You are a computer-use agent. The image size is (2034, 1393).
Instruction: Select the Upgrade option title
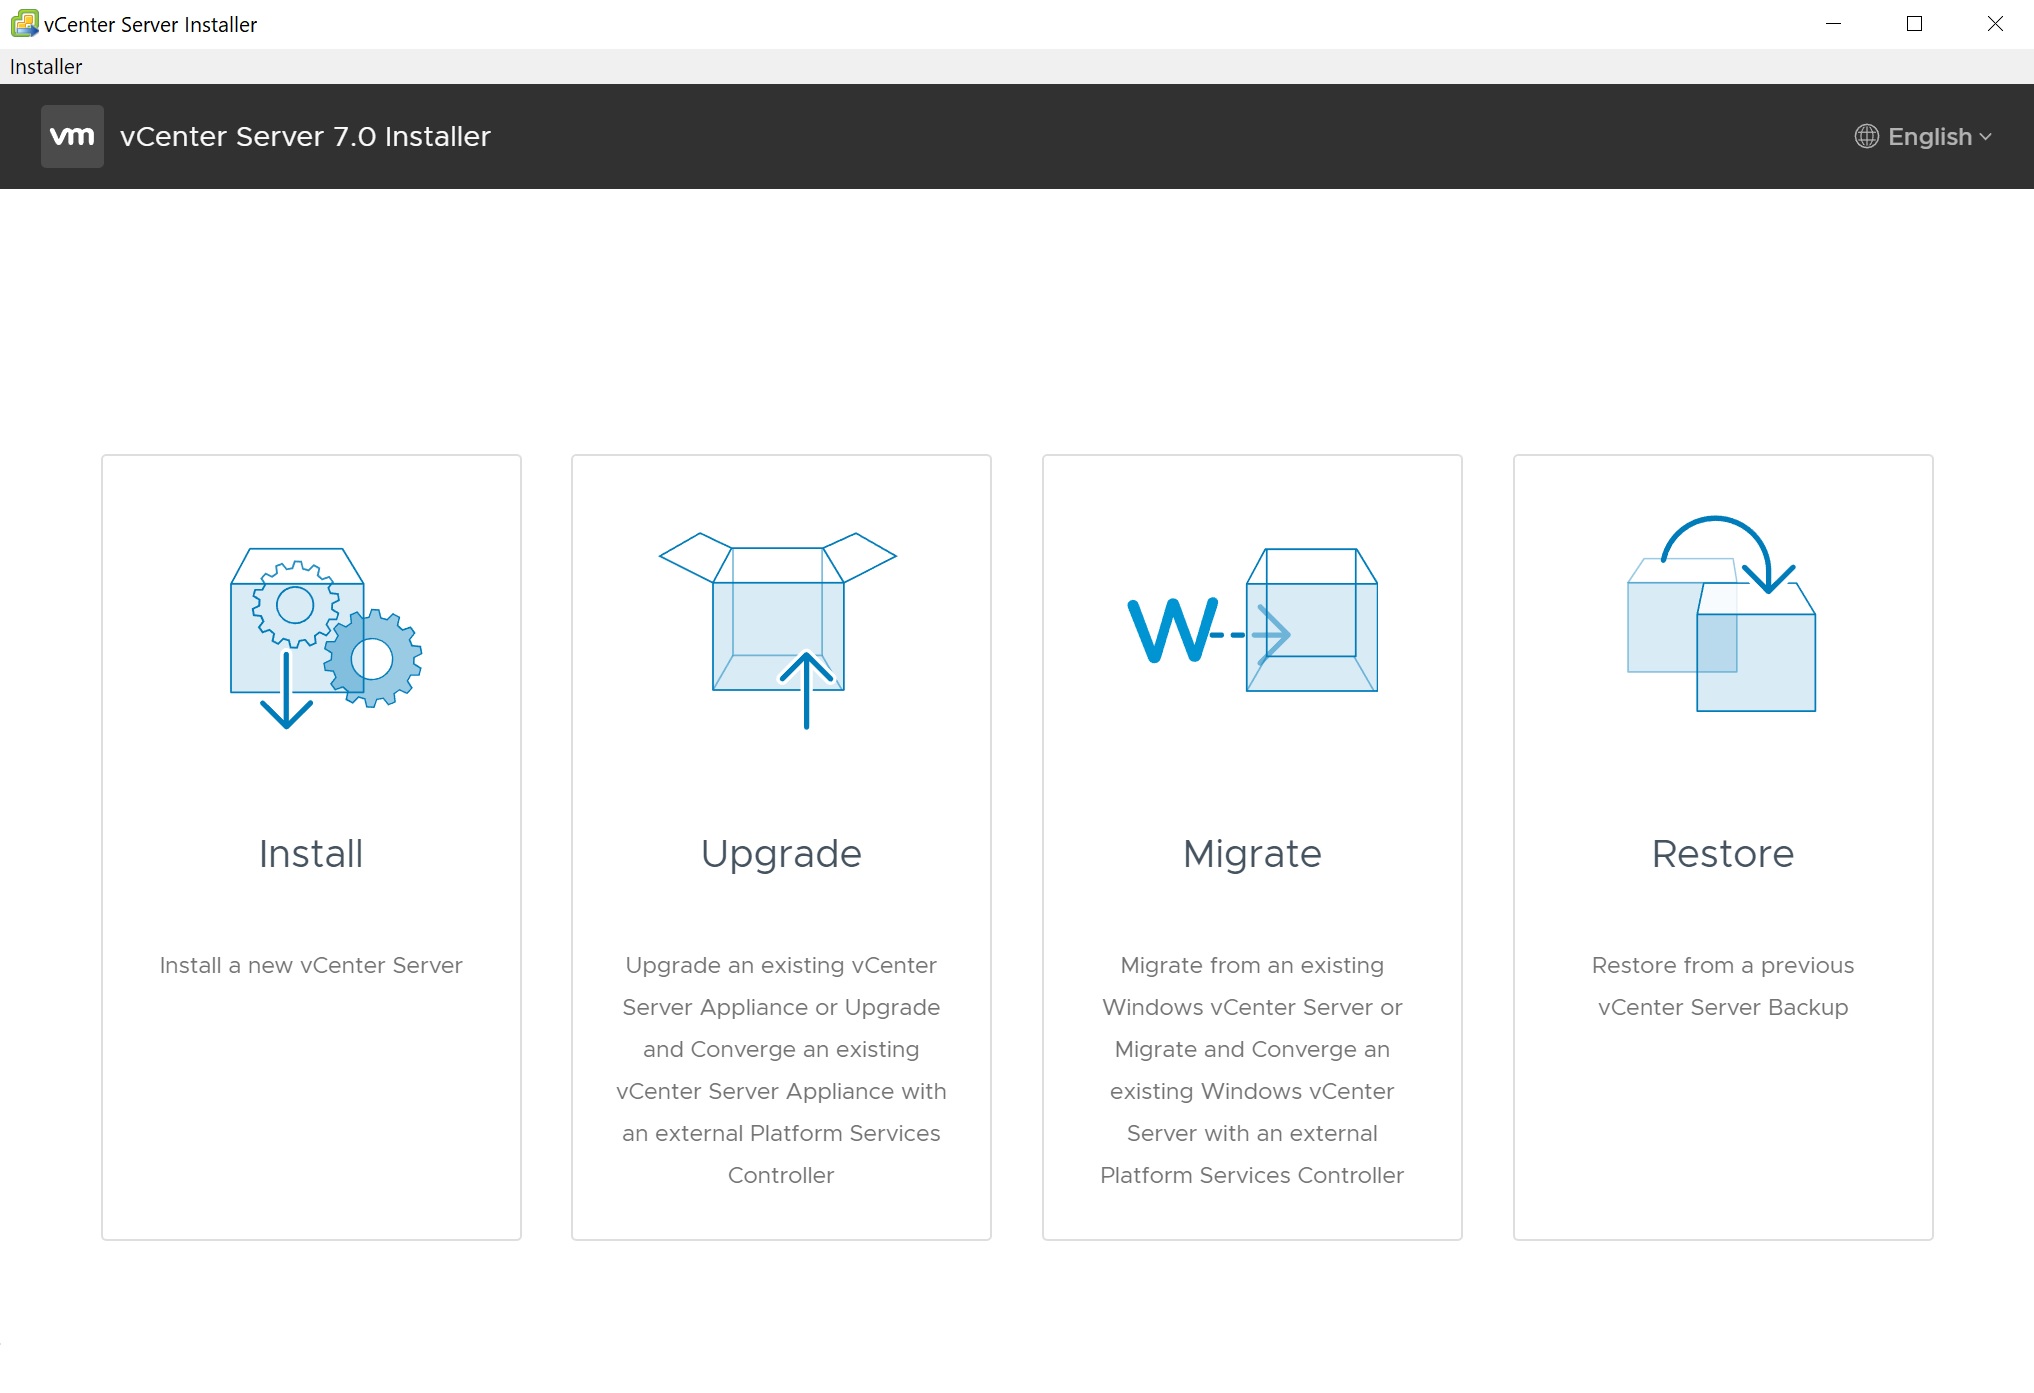[x=781, y=855]
